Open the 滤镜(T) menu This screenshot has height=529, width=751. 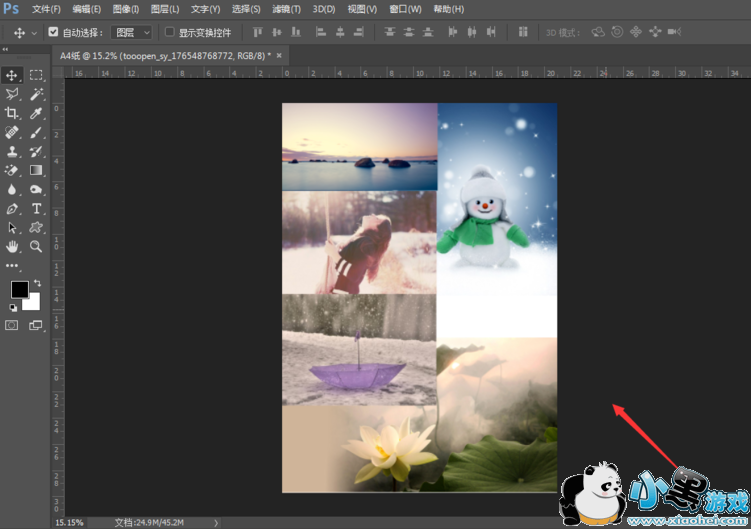click(286, 9)
